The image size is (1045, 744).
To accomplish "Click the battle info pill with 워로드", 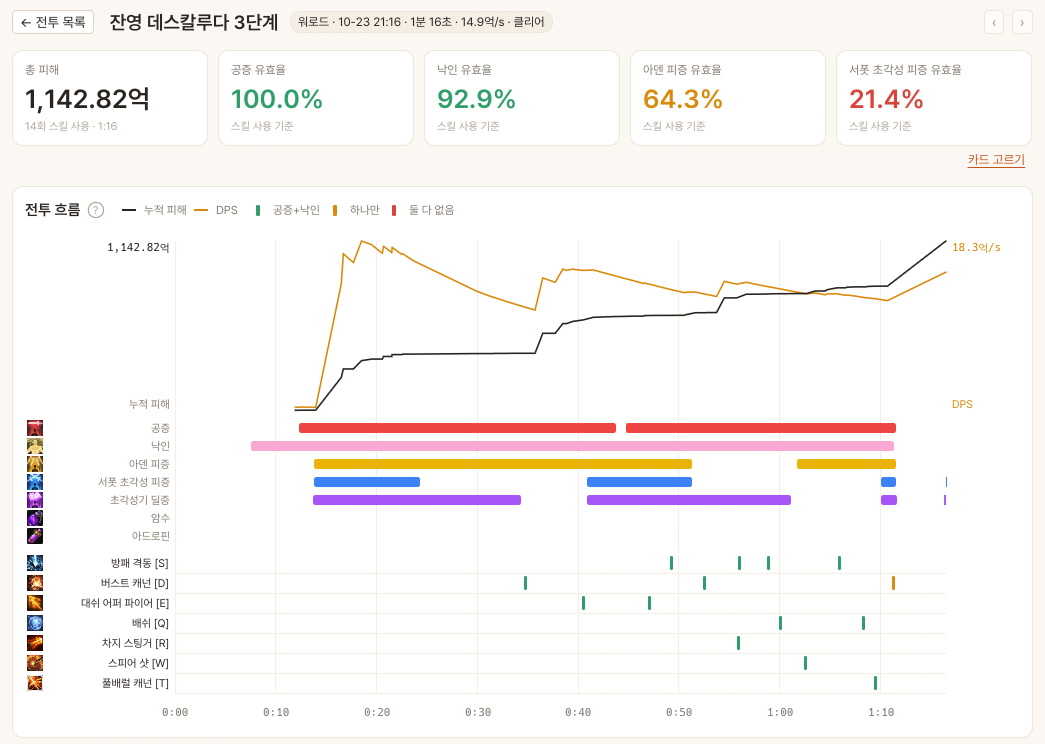I will coord(421,22).
